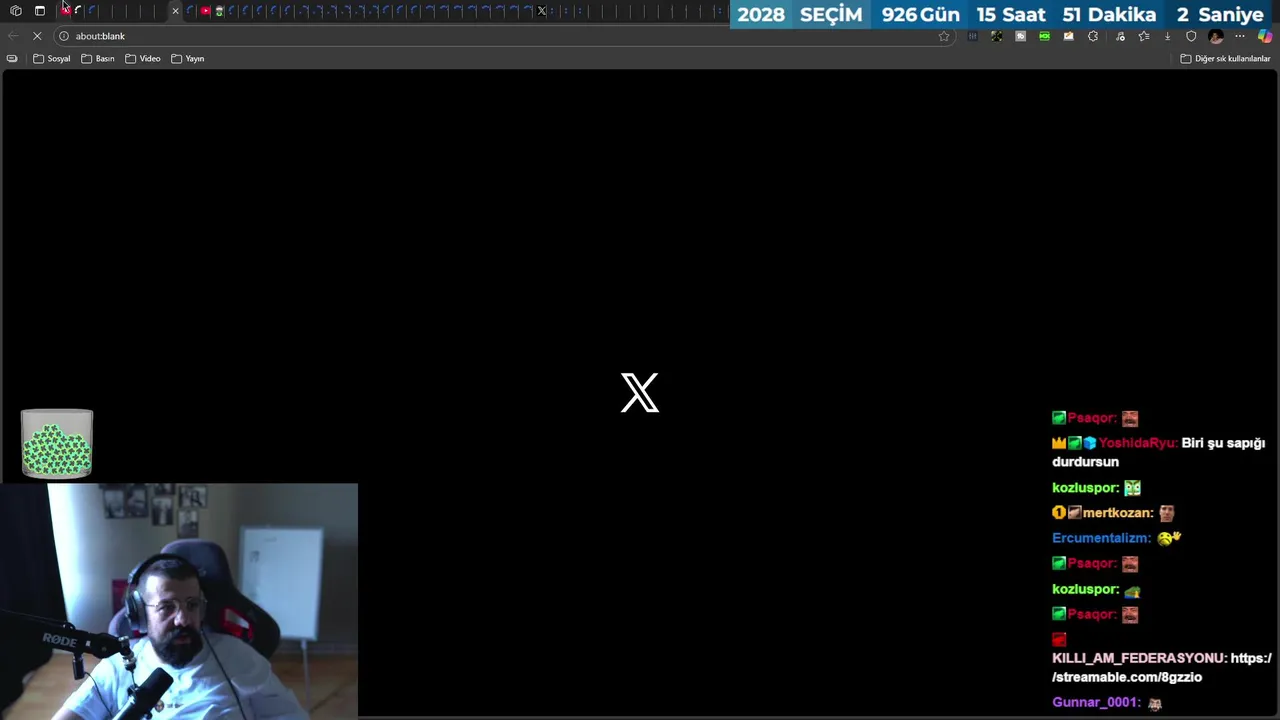Click the green marble jar overlay
The image size is (1280, 720).
point(57,444)
